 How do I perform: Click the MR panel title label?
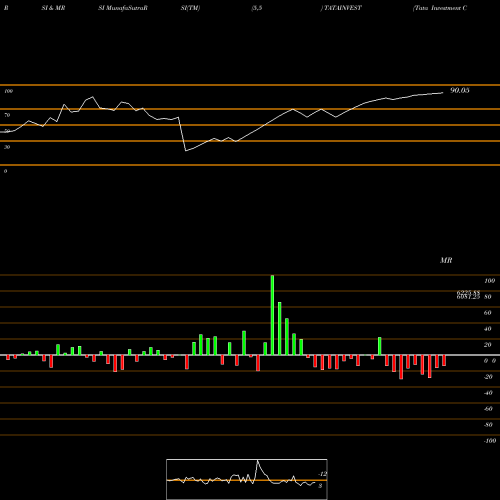tap(446, 260)
